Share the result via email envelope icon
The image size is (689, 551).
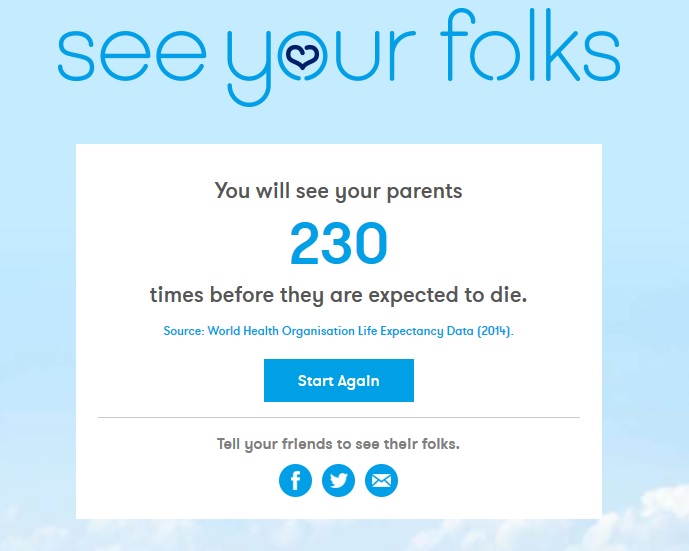(381, 481)
